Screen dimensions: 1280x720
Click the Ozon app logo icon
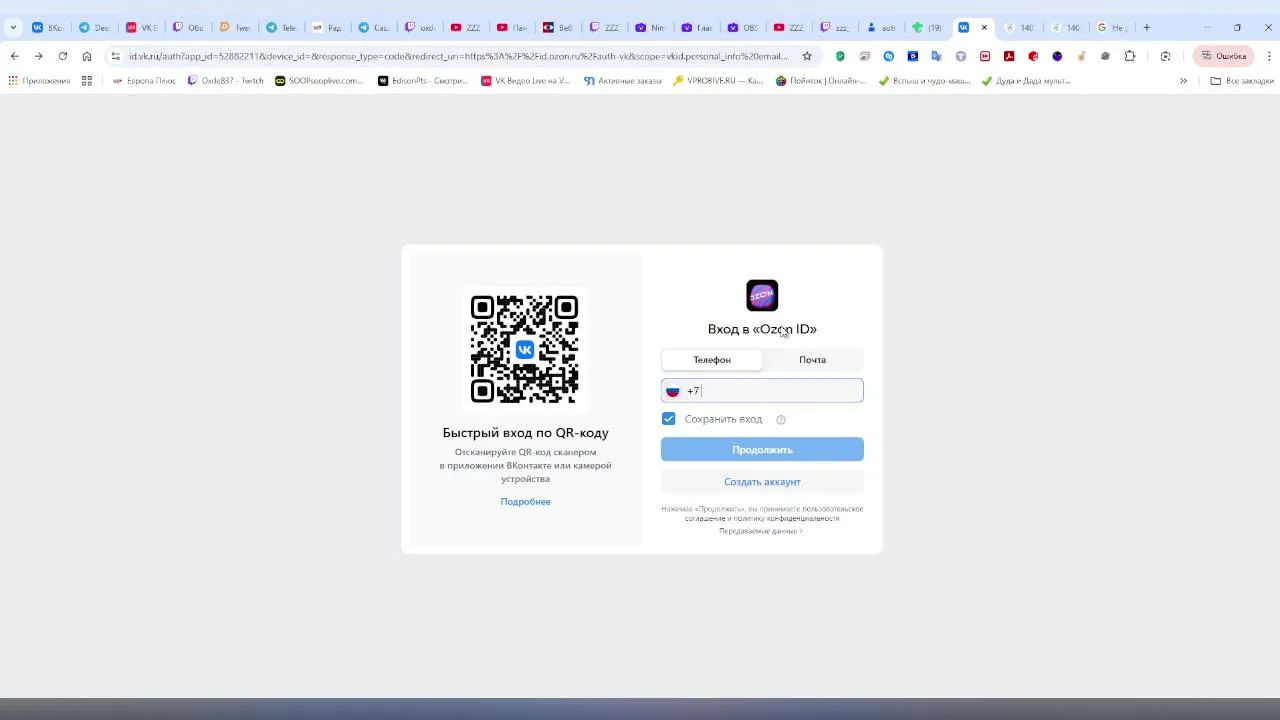(x=762, y=295)
